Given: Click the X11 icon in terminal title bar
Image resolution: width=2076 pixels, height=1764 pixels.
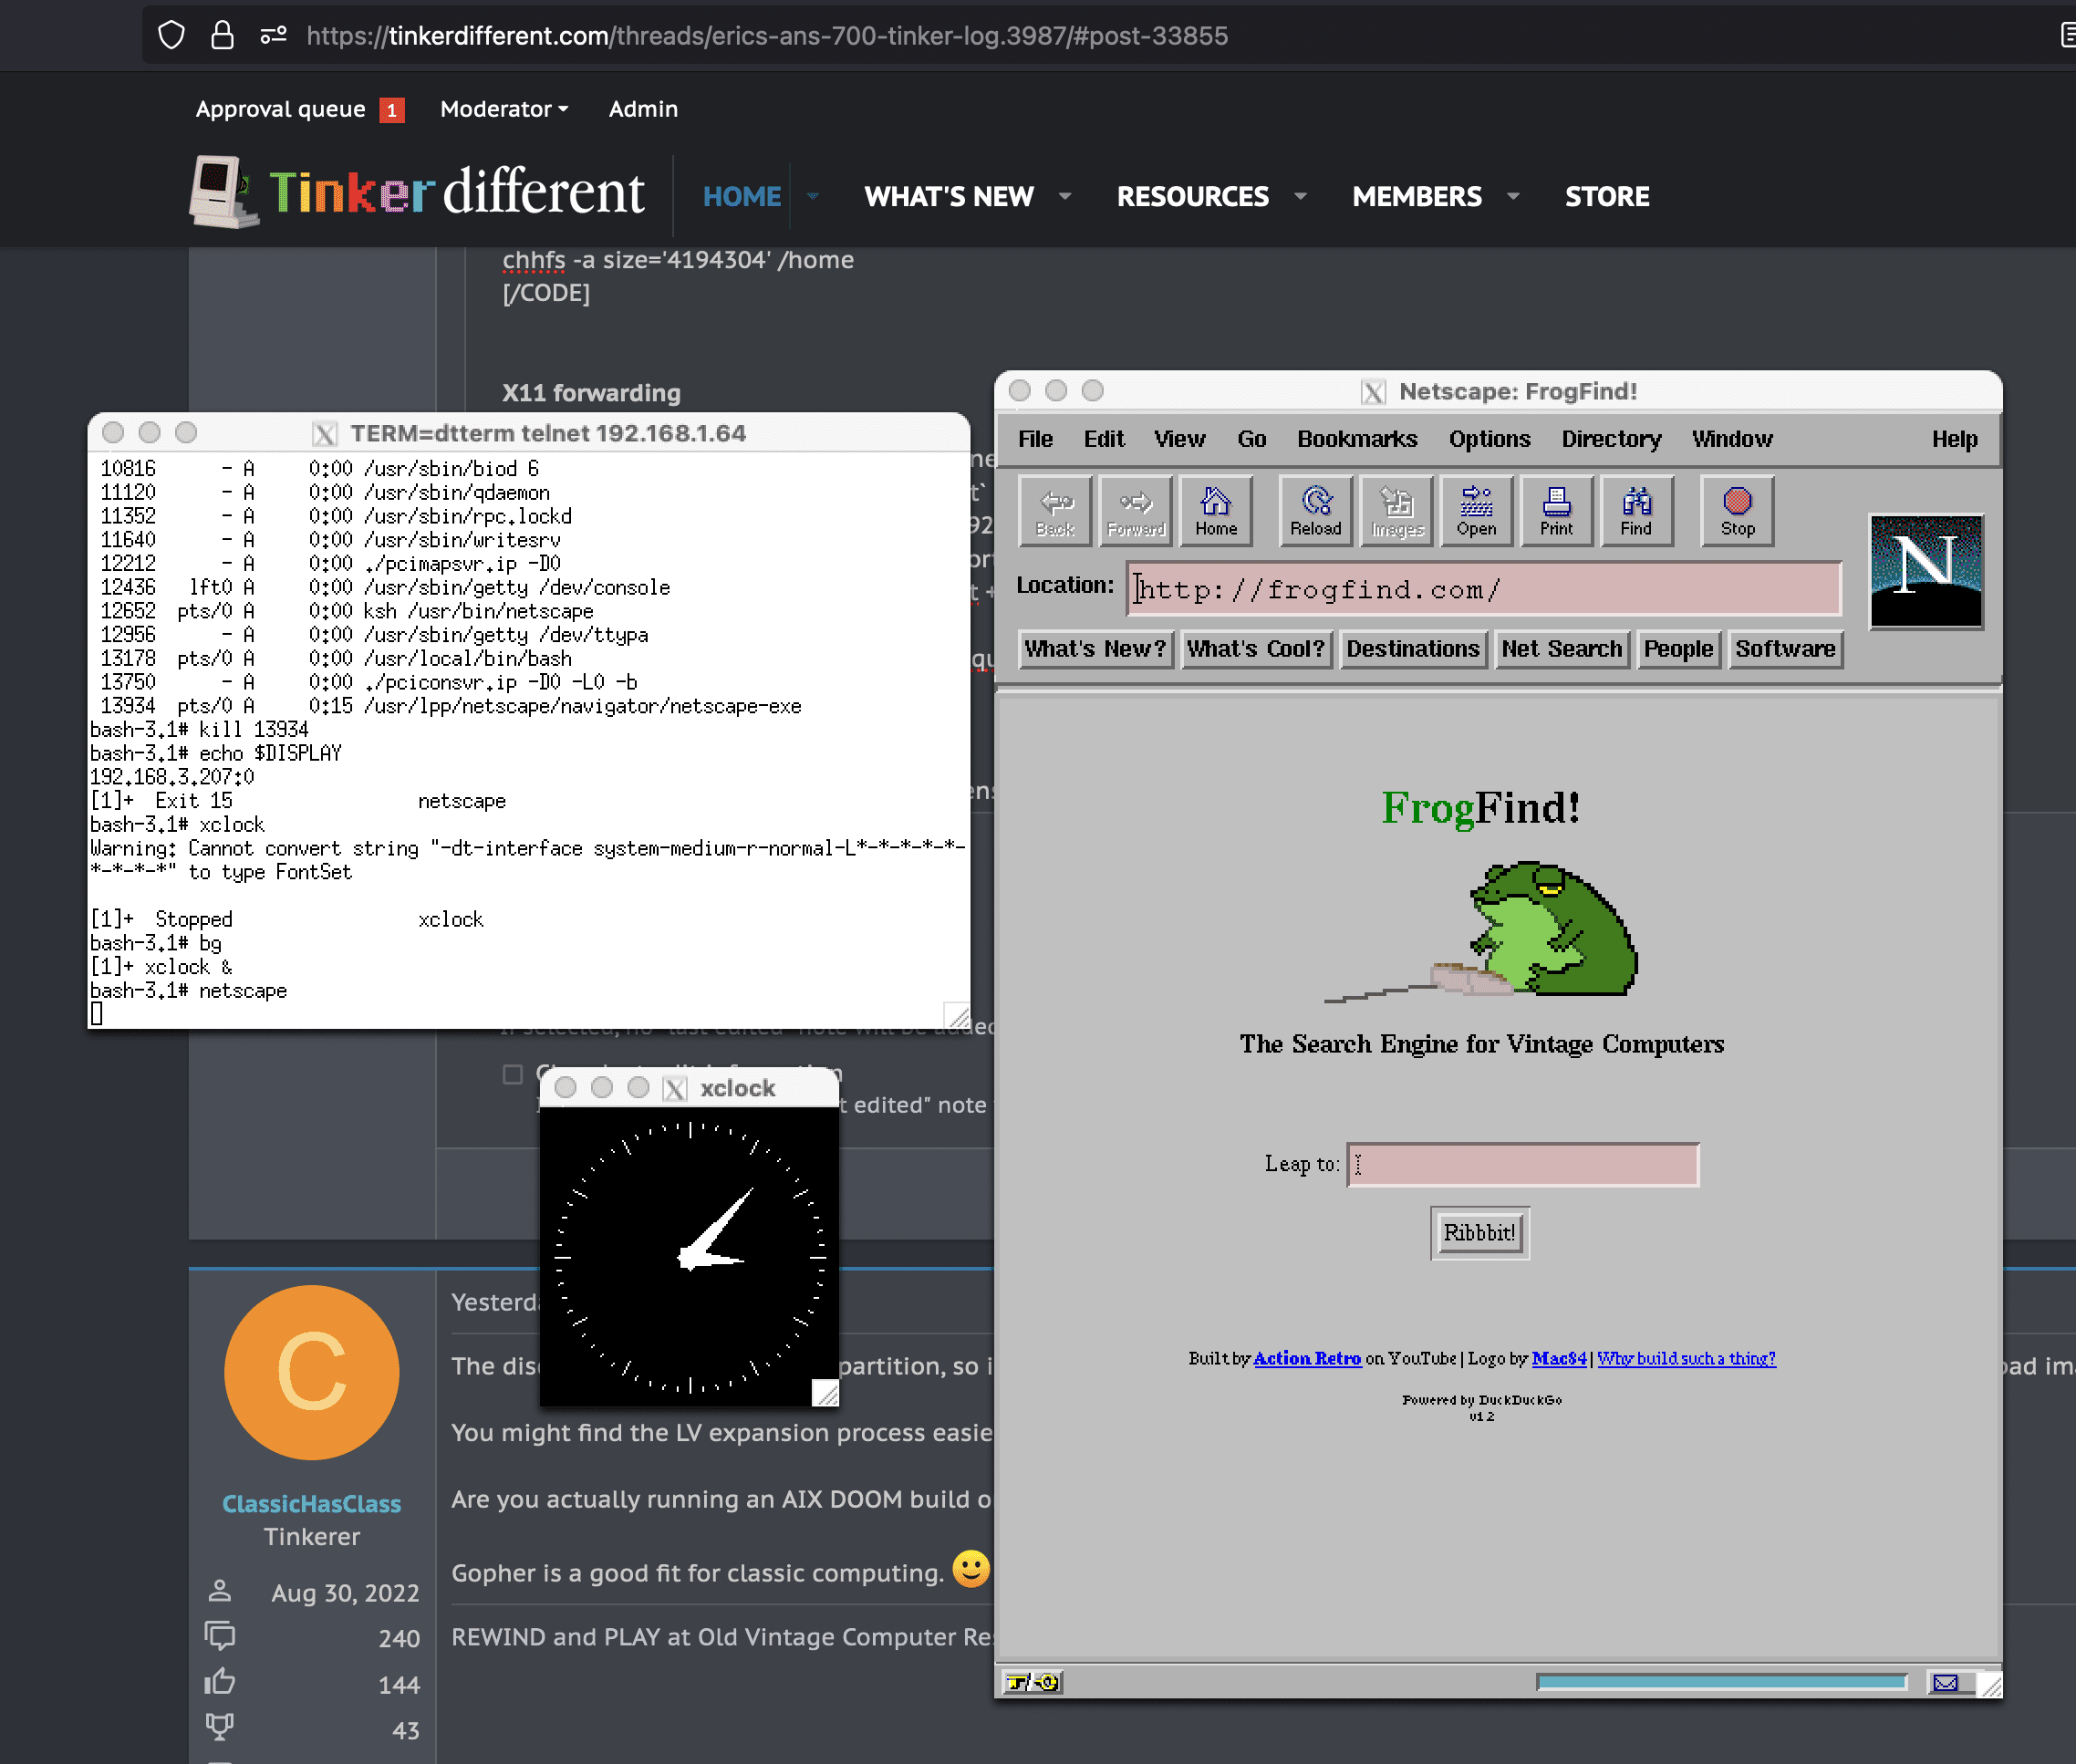Looking at the screenshot, I should point(324,434).
